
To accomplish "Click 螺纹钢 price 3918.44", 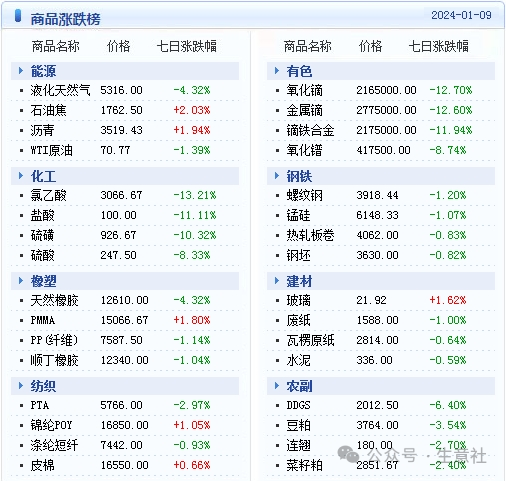I will pyautogui.click(x=377, y=195).
